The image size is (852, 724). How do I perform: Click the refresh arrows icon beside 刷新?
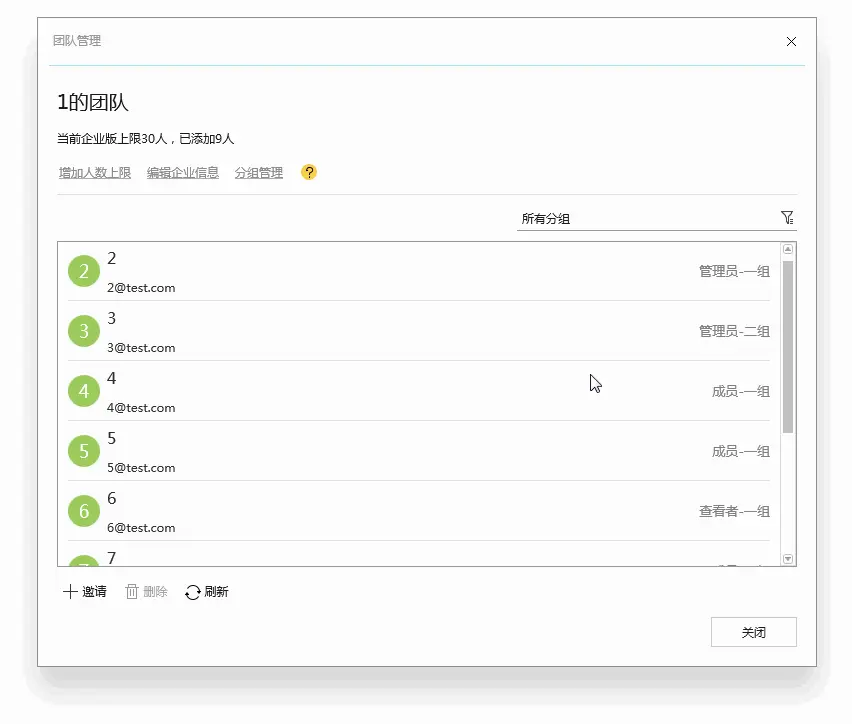point(190,591)
